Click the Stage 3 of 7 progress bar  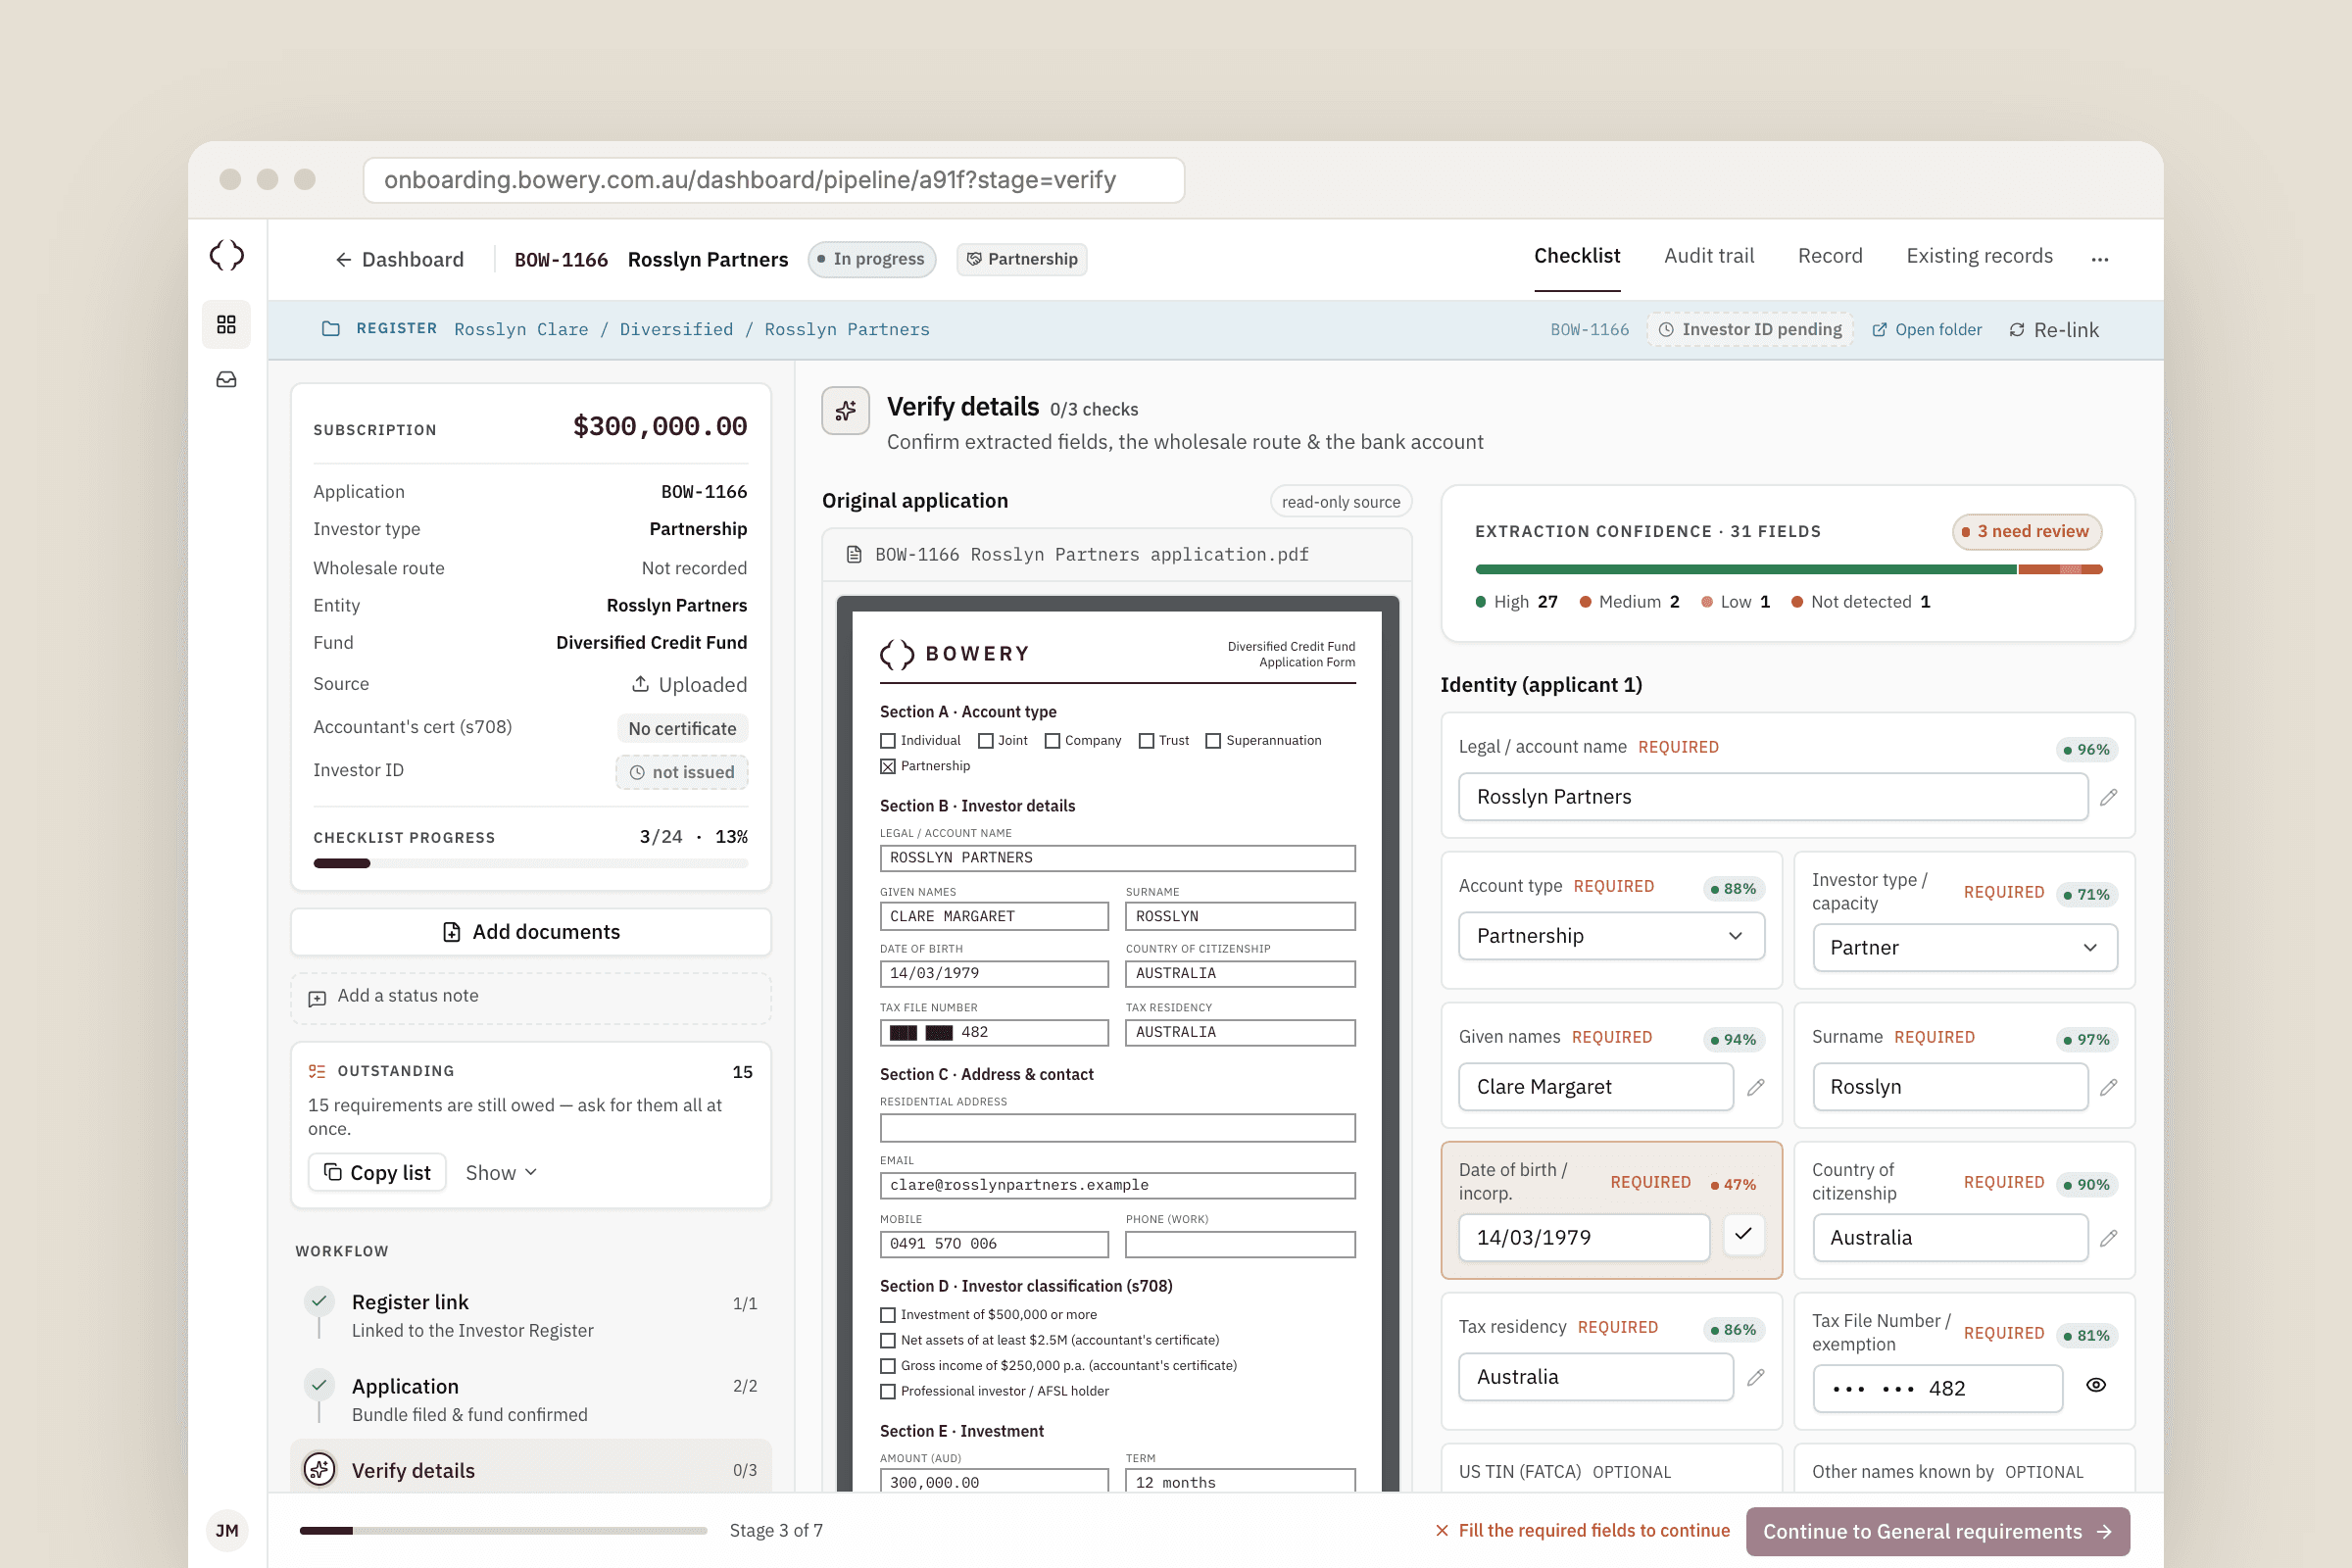point(503,1530)
